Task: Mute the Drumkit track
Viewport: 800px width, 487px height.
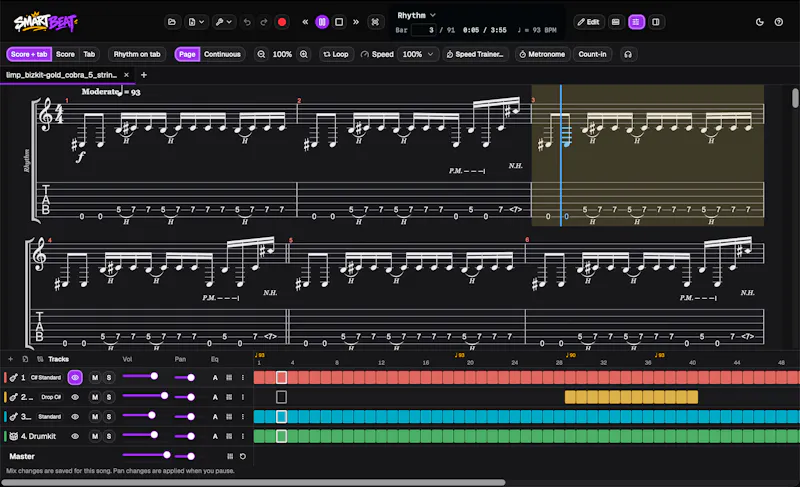Action: tap(94, 436)
